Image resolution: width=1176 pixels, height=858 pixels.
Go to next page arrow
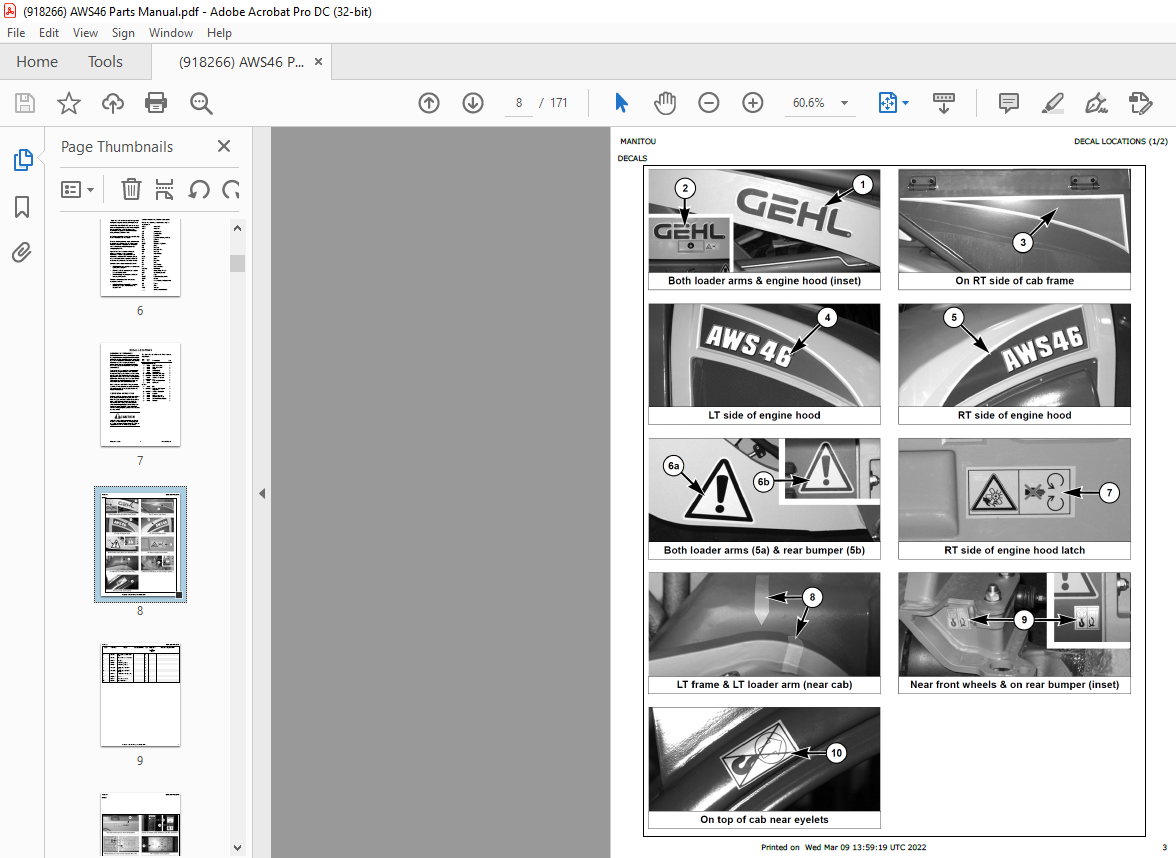tap(472, 103)
